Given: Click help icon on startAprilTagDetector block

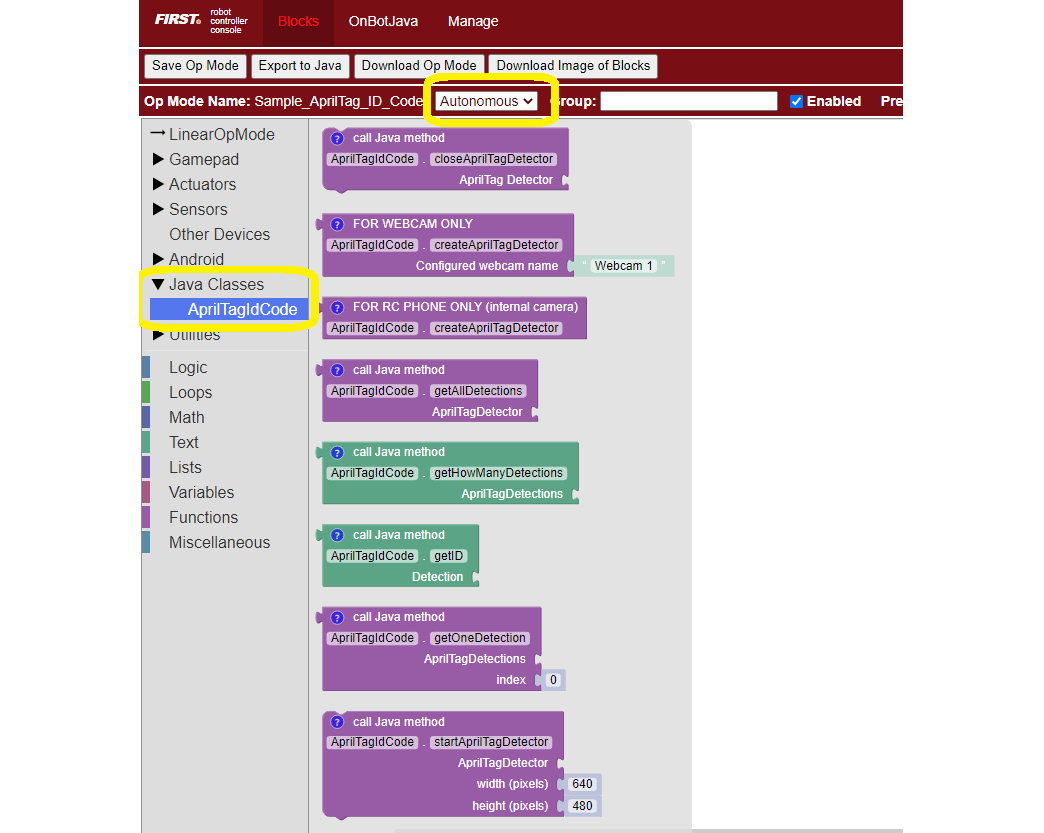Looking at the screenshot, I should click(337, 722).
